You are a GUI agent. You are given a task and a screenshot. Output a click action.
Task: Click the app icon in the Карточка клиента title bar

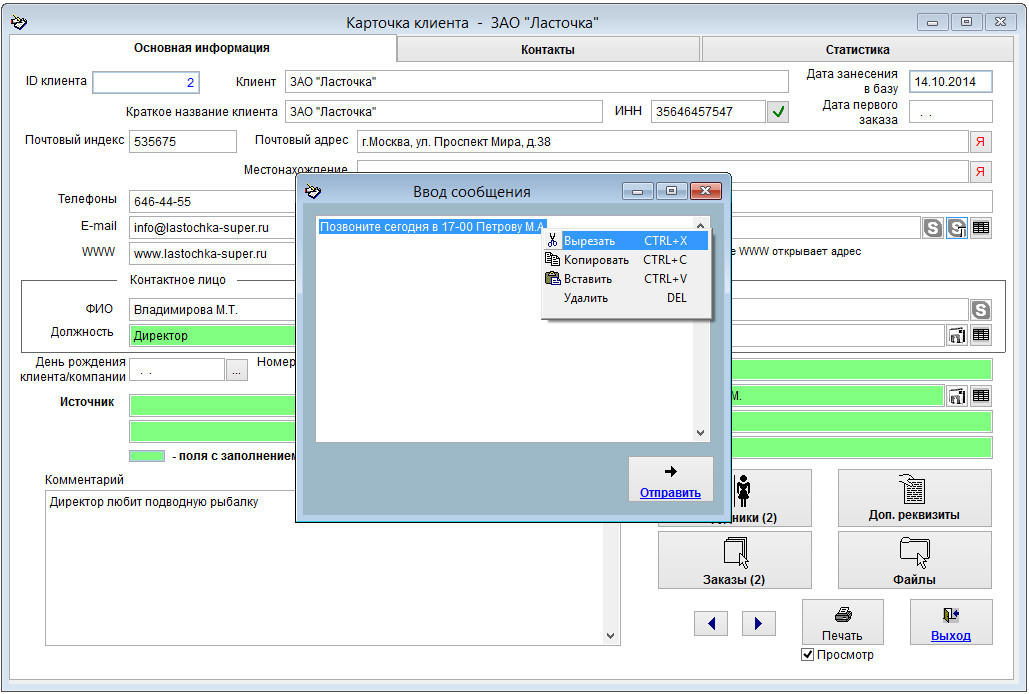(x=18, y=22)
